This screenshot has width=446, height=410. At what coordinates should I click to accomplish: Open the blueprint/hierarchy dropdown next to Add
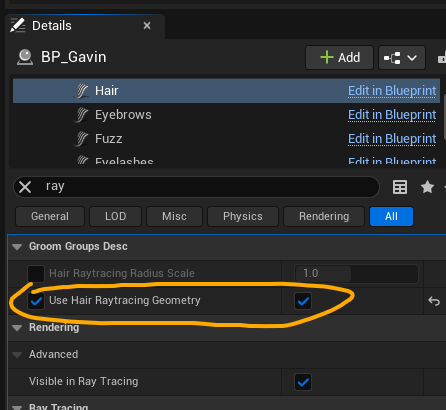(x=402, y=58)
